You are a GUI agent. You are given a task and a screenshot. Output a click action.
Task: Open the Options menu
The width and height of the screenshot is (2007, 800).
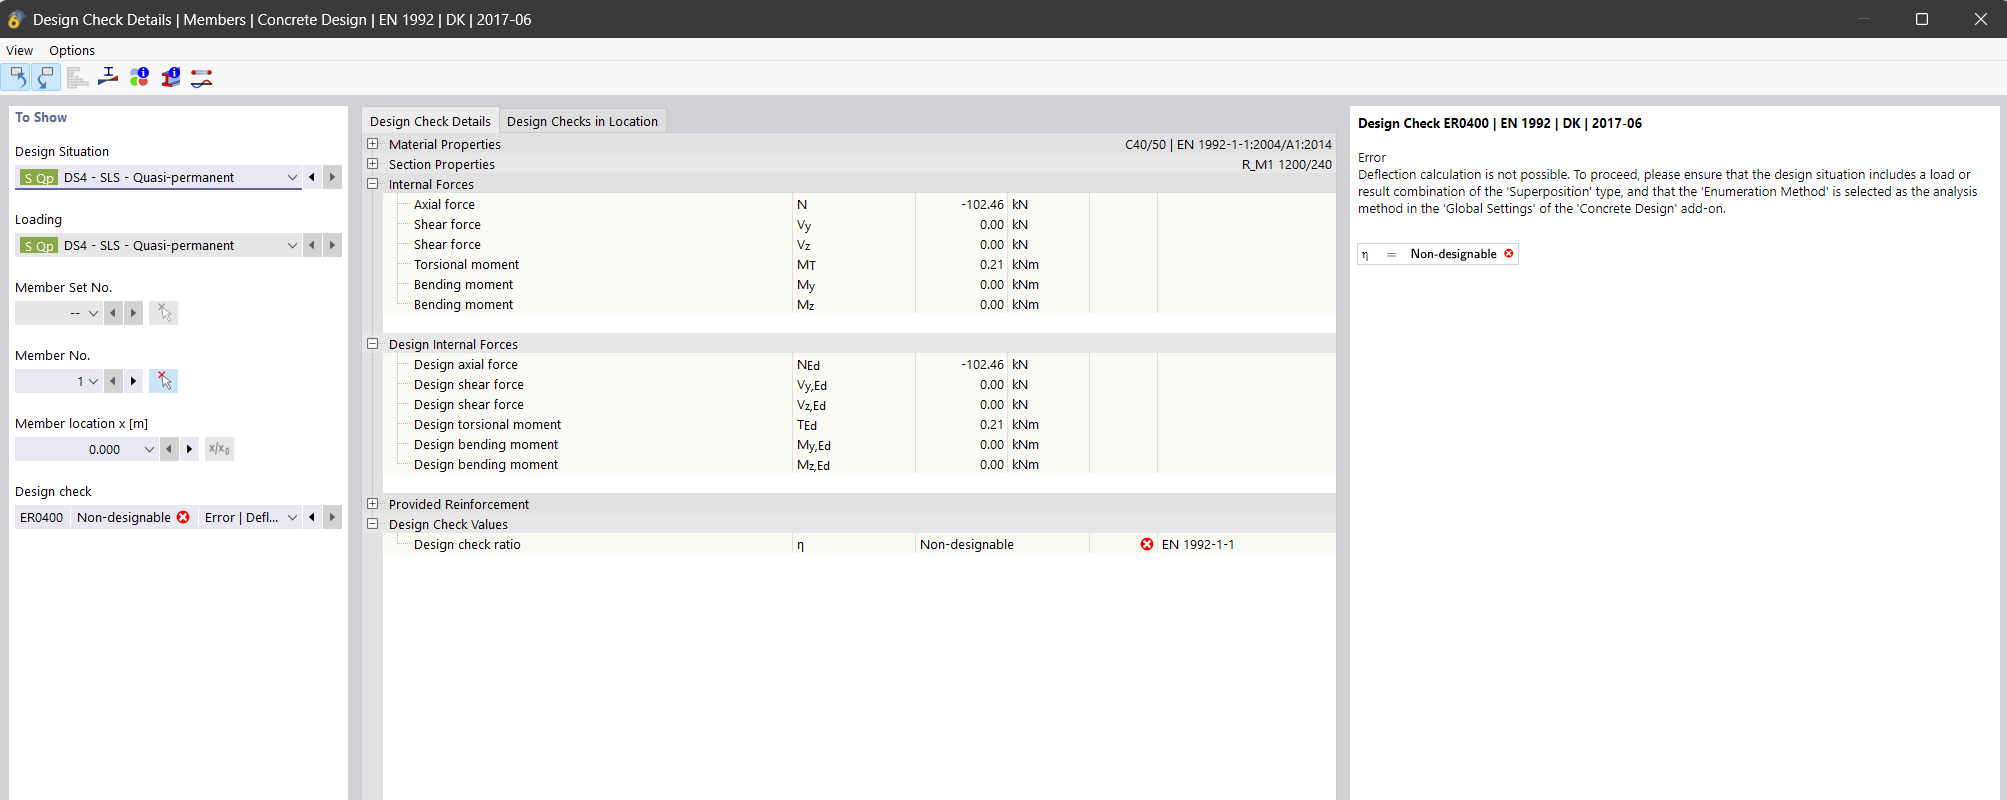(x=72, y=50)
